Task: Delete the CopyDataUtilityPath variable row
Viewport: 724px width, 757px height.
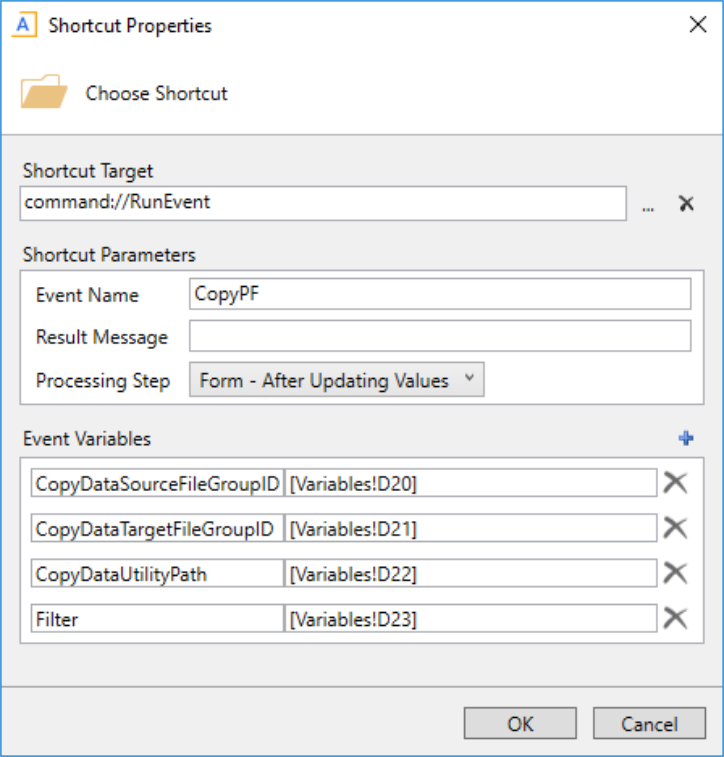Action: [x=676, y=573]
